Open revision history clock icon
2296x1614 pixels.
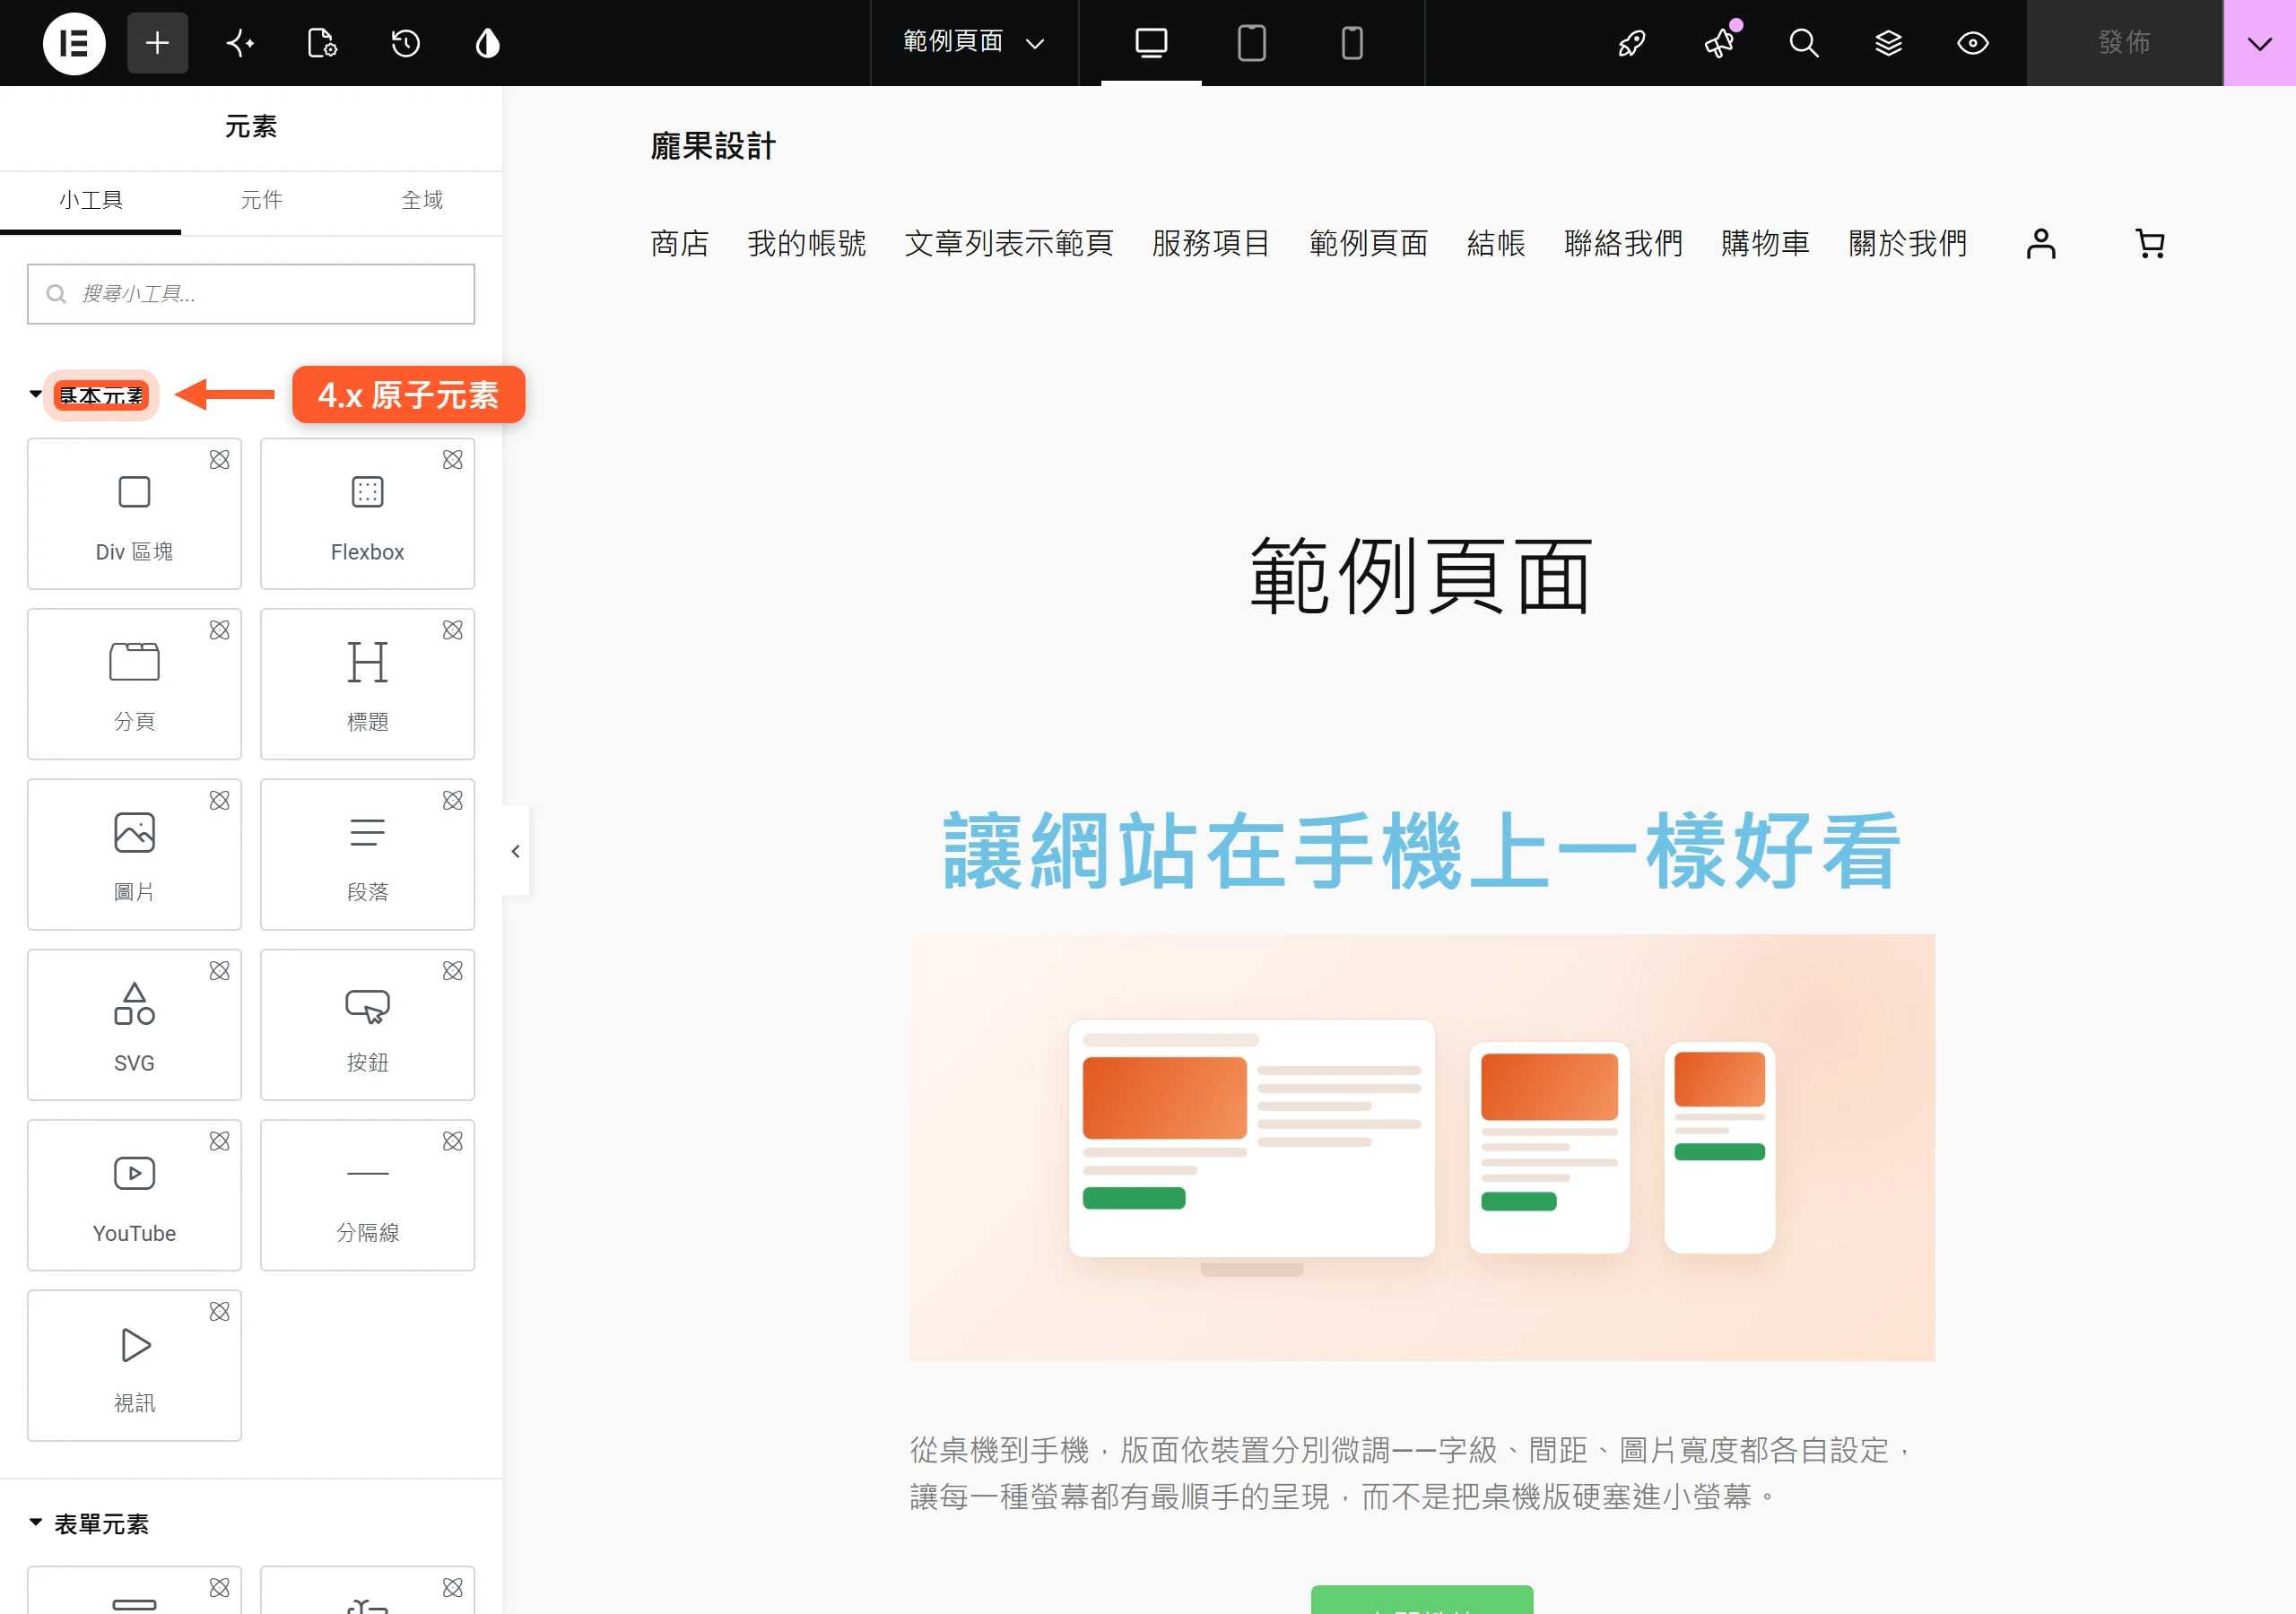[405, 43]
